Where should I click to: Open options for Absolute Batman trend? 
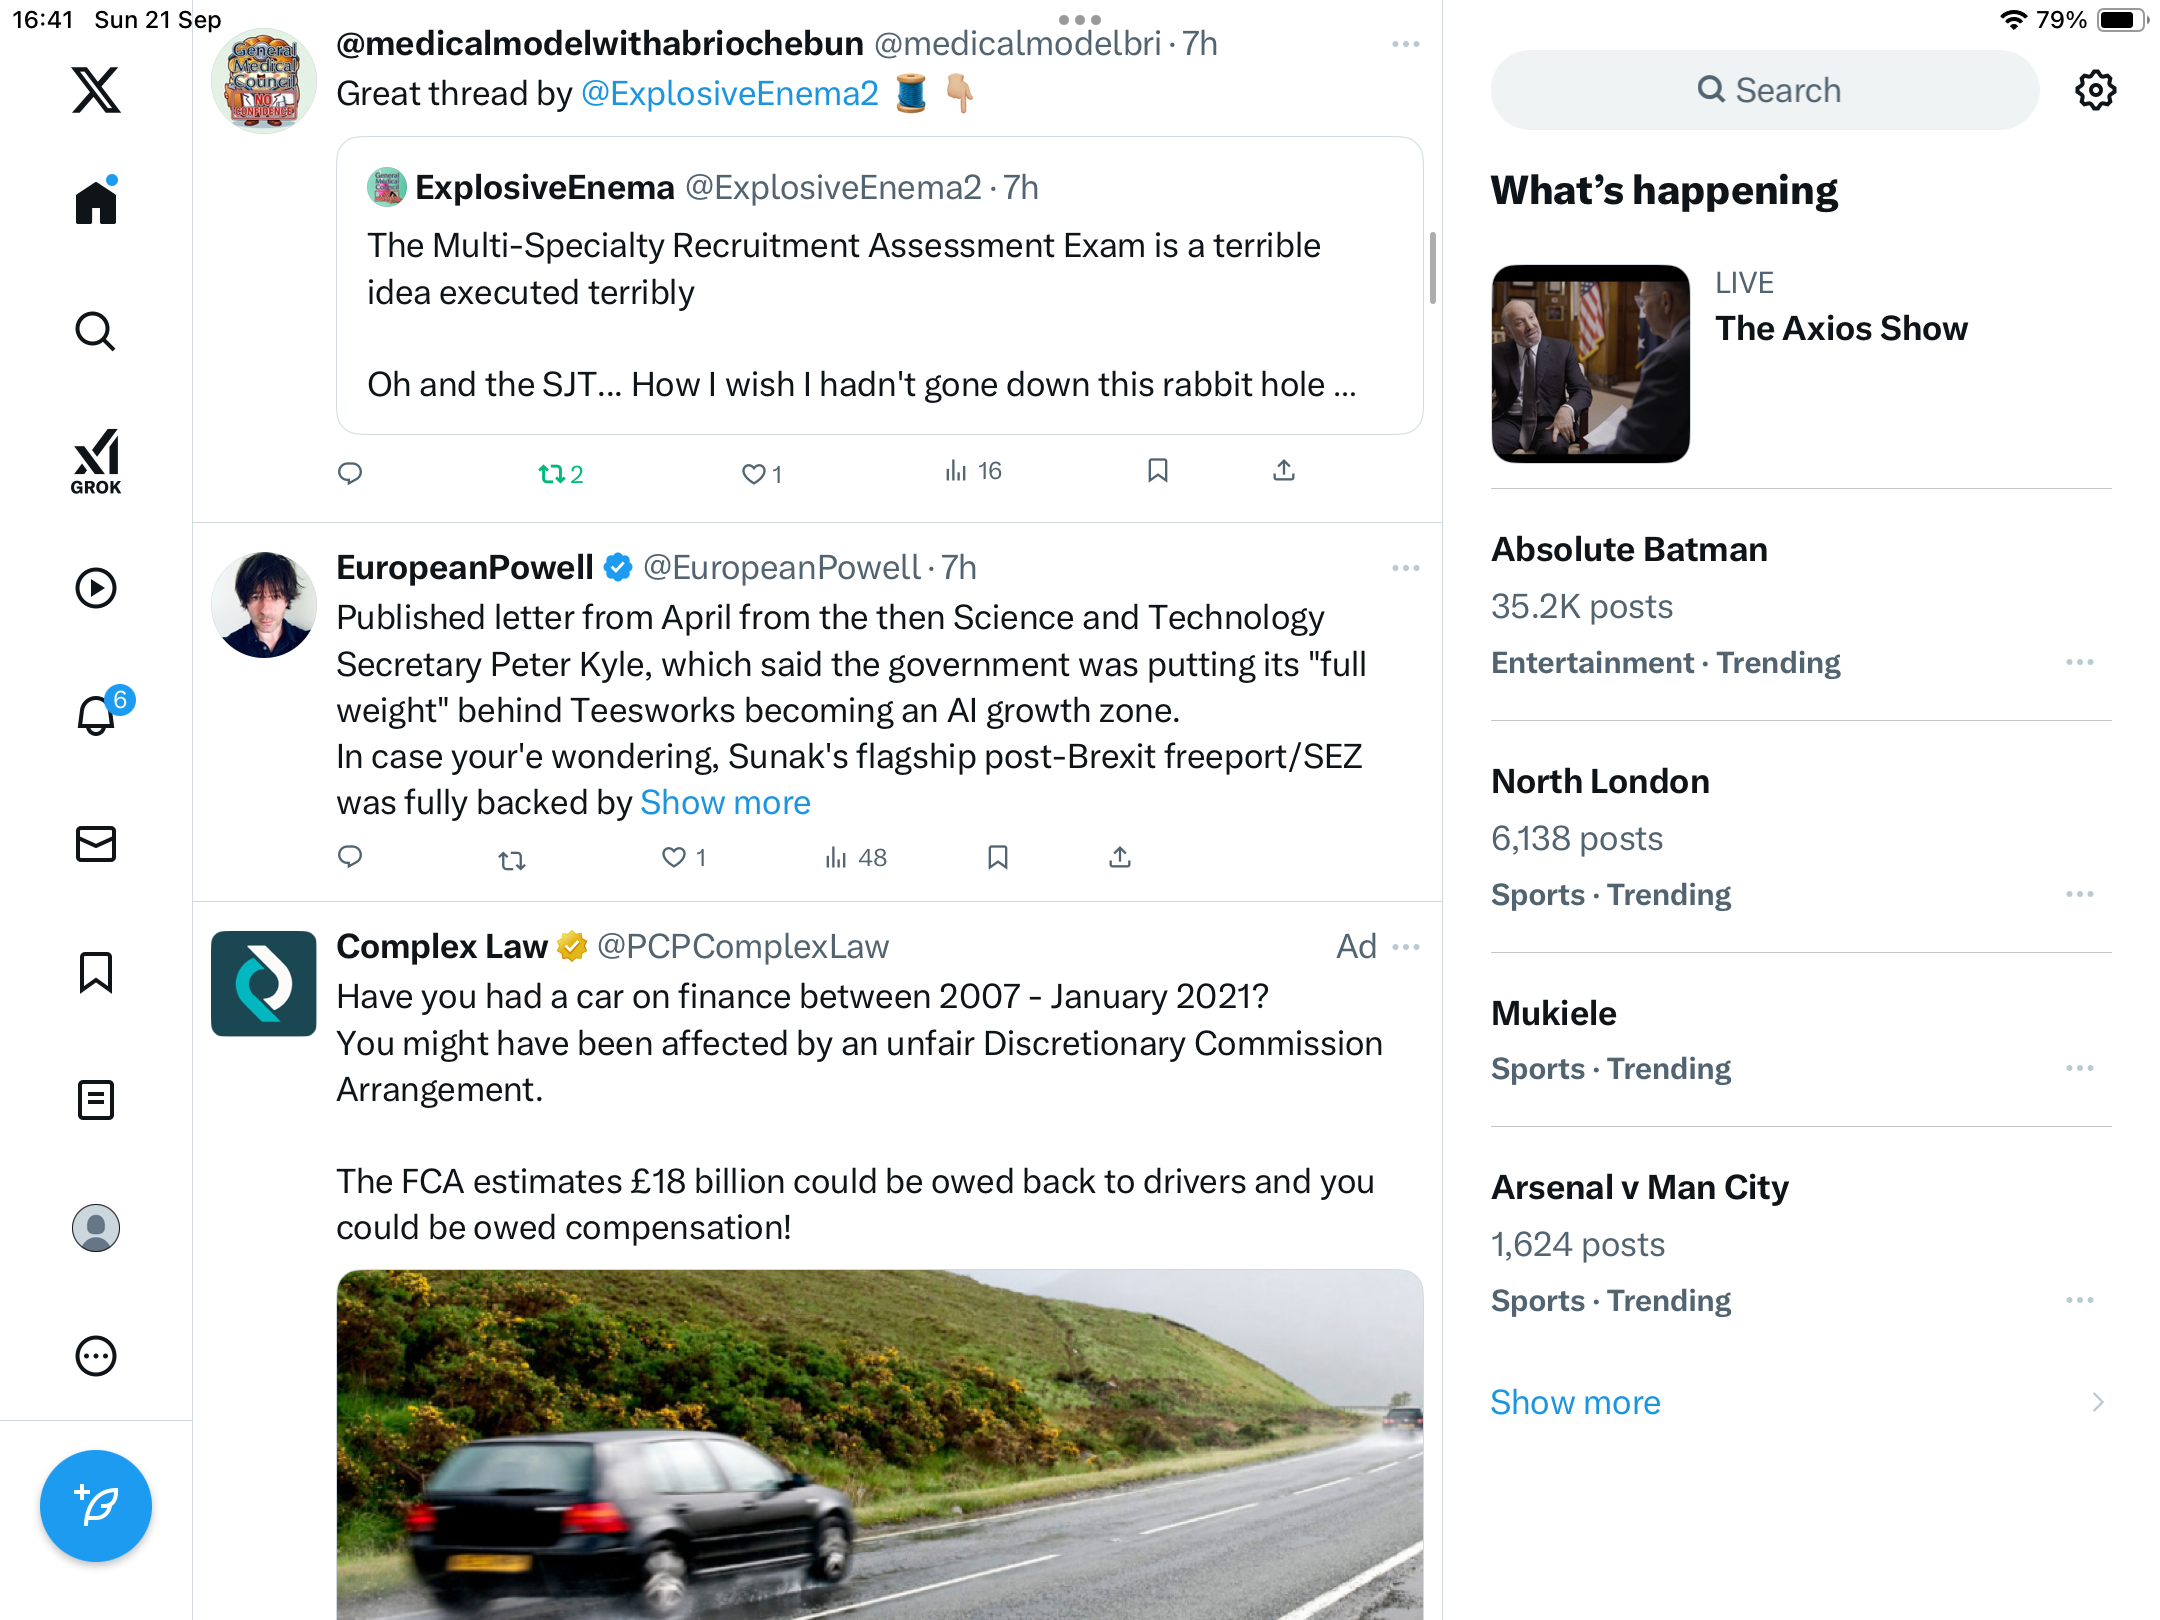click(2079, 663)
